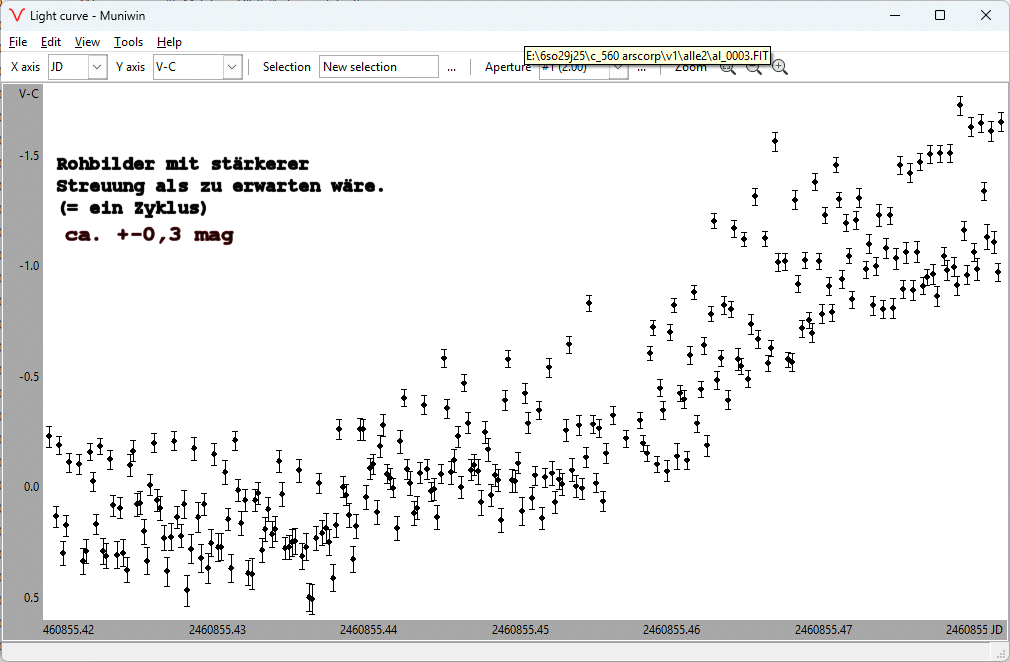This screenshot has width=1010, height=662.
Task: Click the ellipsis button beside Aperture dropdown
Action: click(641, 69)
